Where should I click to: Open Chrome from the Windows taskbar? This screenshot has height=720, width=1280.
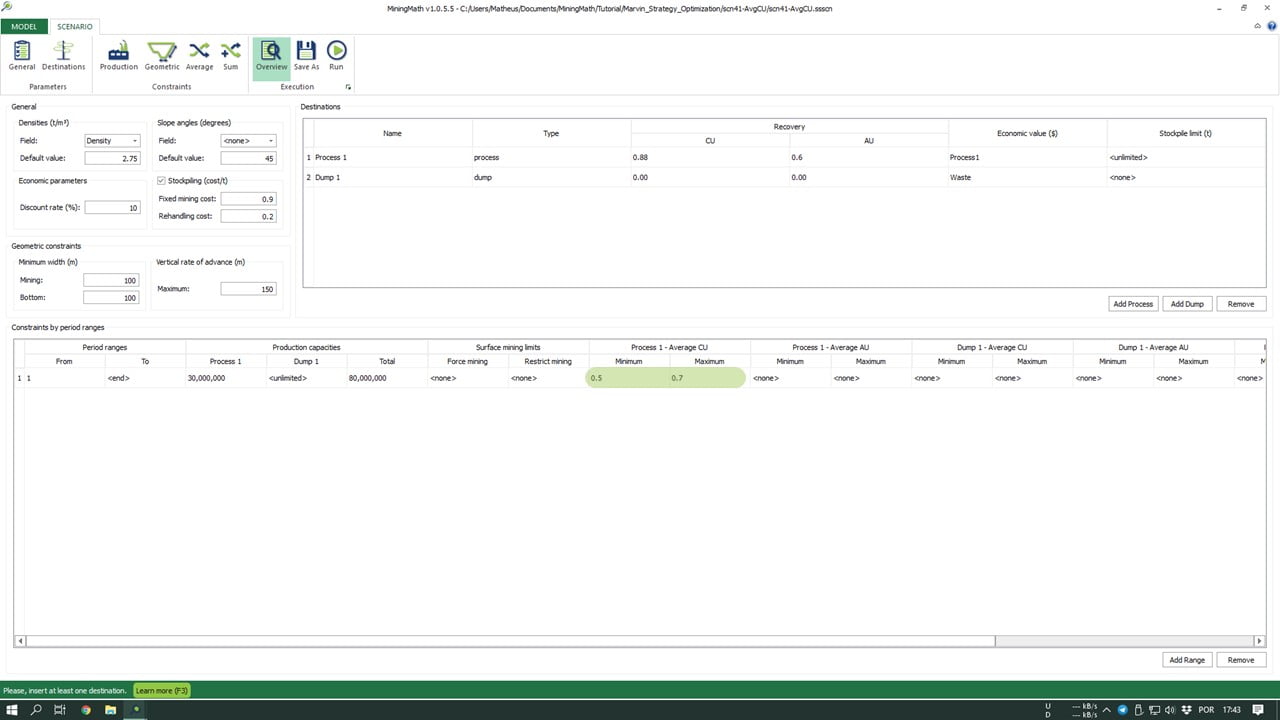click(86, 710)
